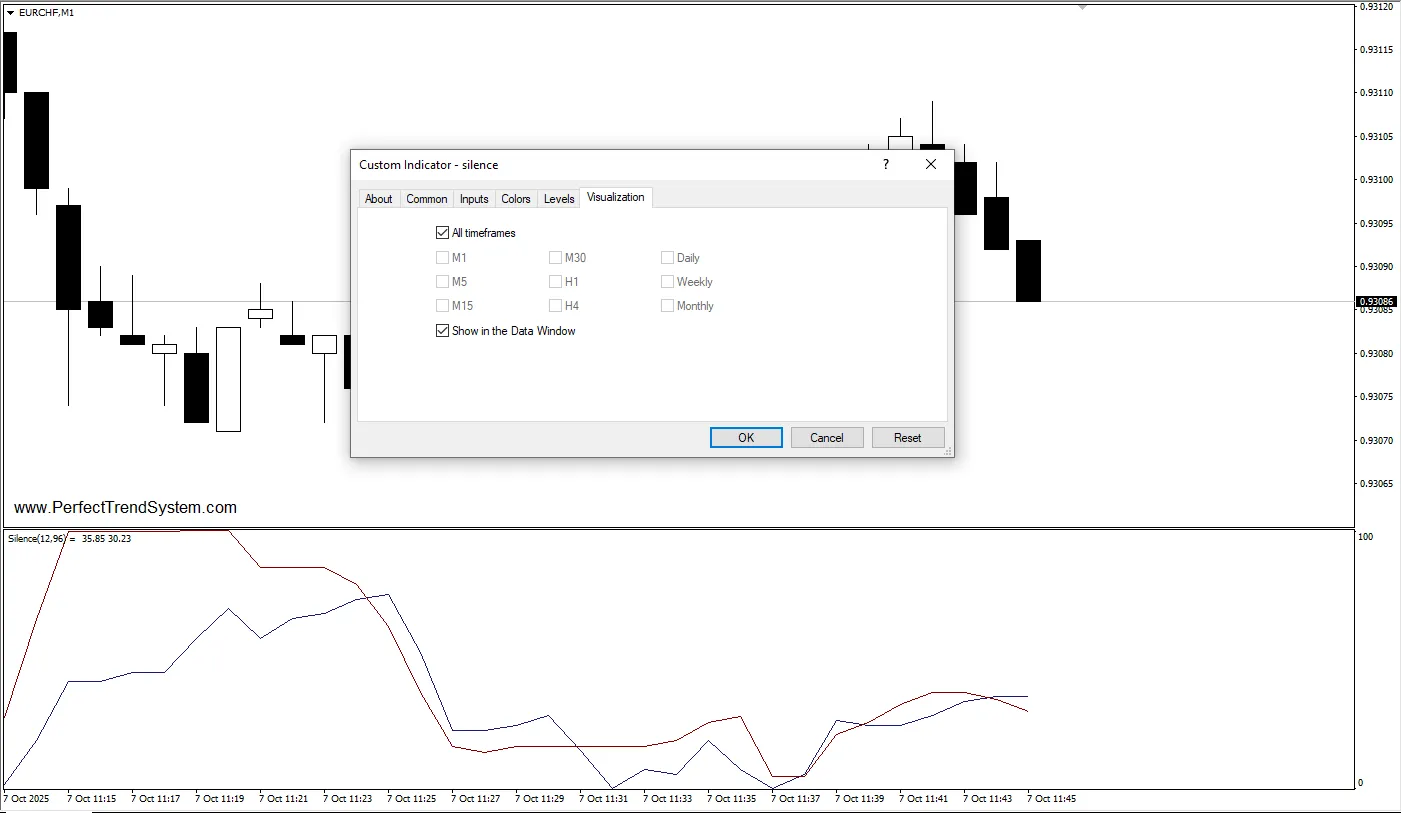Click the Cancel button
Image resolution: width=1401 pixels, height=813 pixels.
tap(827, 438)
